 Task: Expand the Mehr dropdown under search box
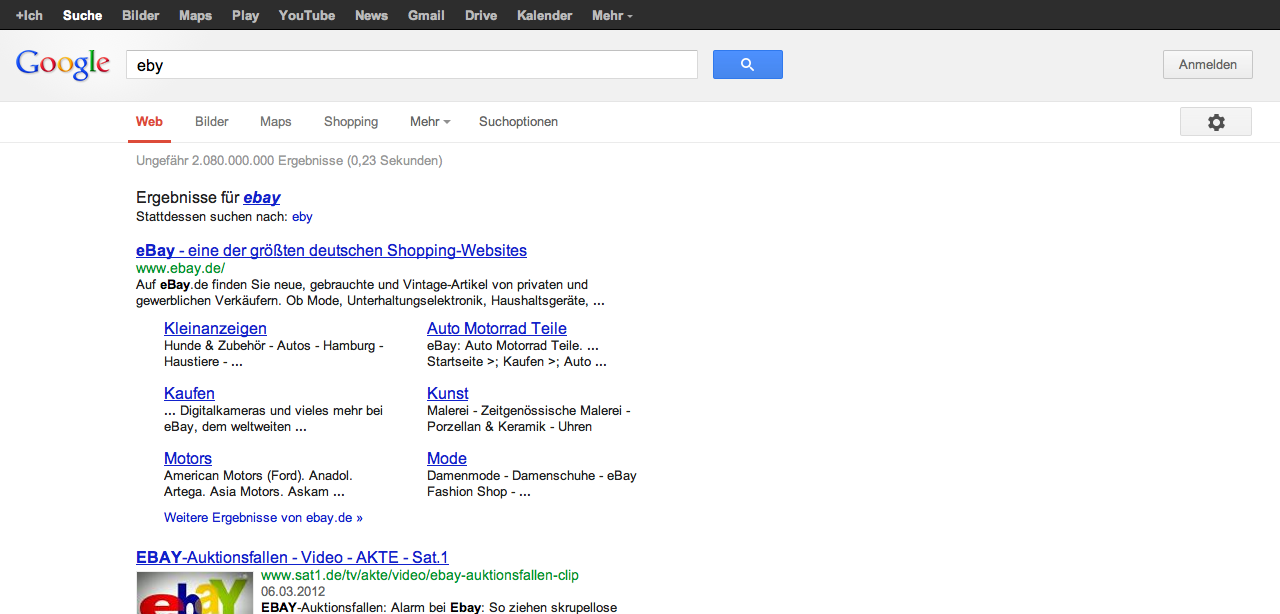pos(429,122)
